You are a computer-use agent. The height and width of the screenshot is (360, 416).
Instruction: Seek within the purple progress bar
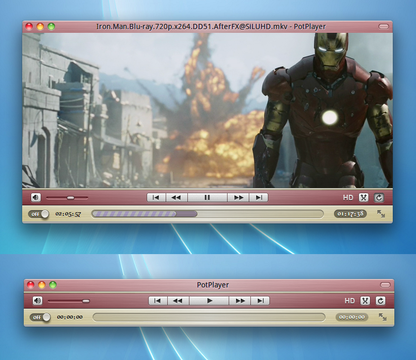[x=207, y=214]
